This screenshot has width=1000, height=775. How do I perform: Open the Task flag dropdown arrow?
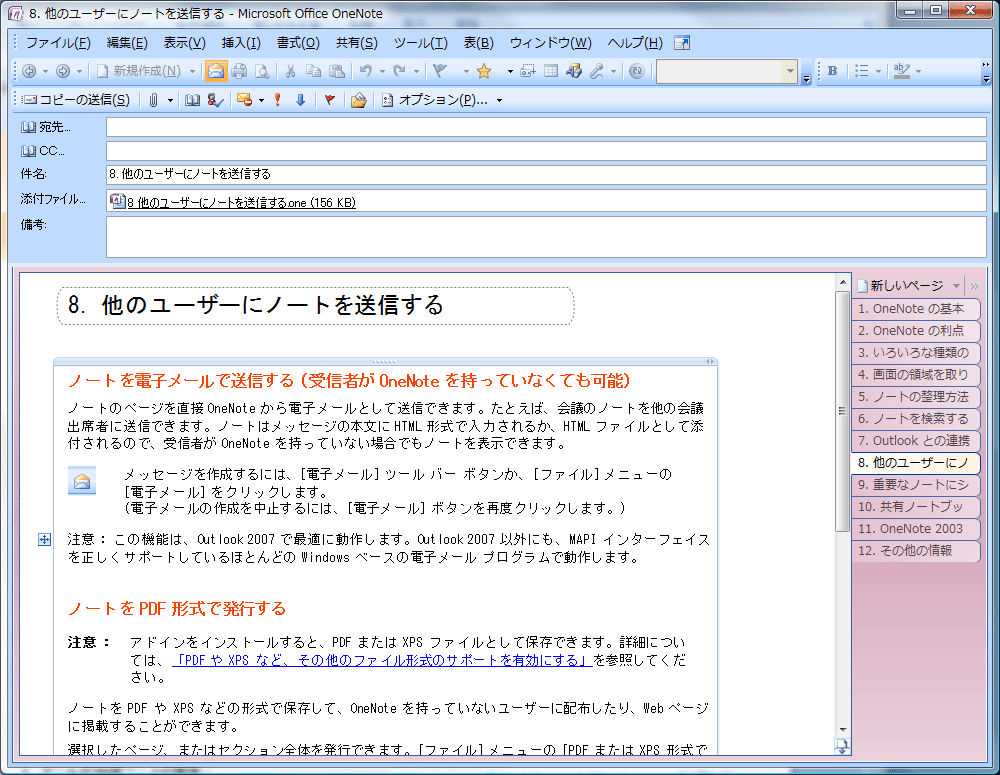tap(466, 71)
